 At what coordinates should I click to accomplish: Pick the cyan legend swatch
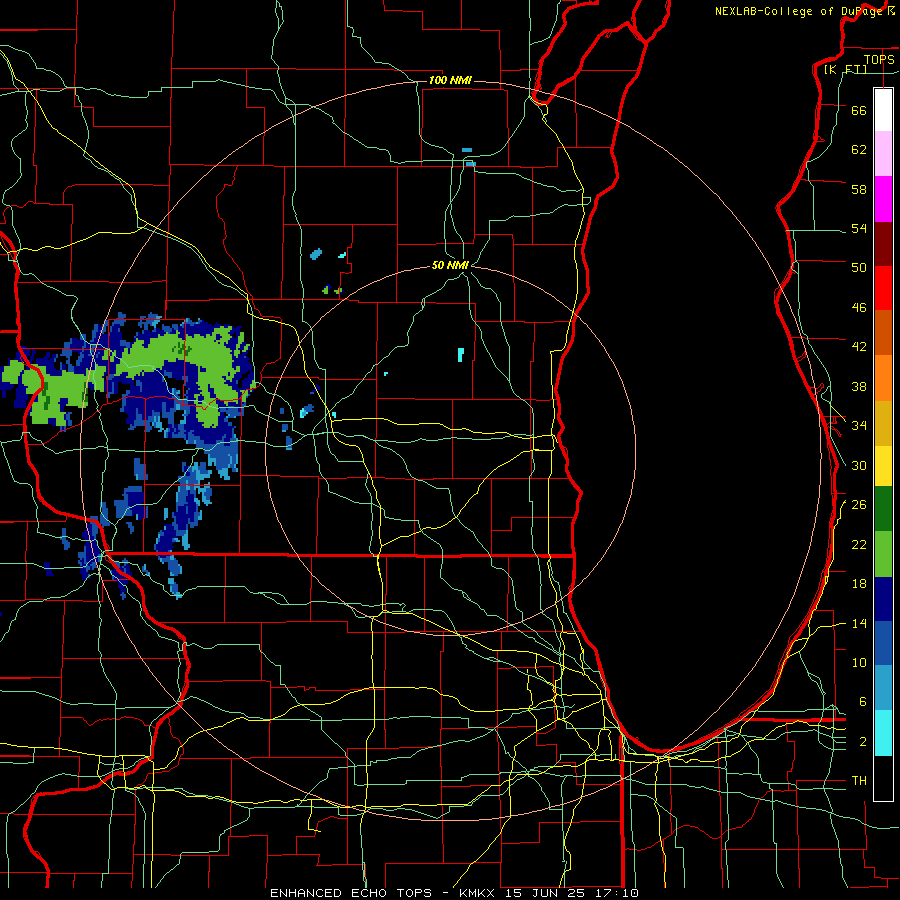click(883, 733)
